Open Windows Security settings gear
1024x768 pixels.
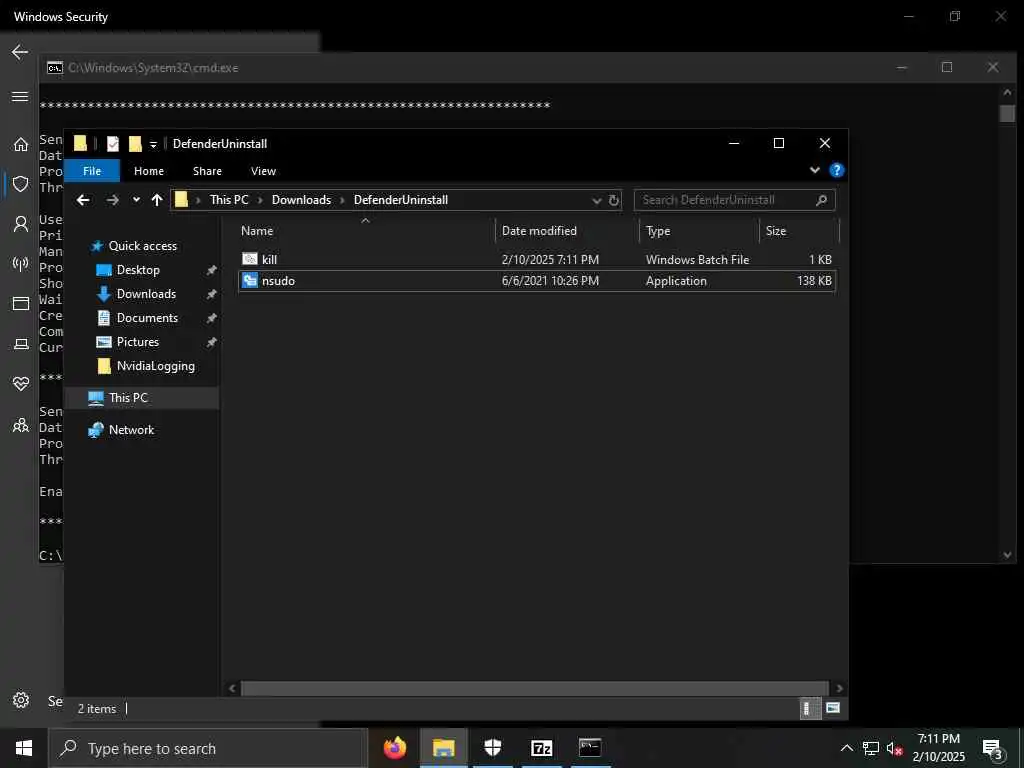[21, 700]
